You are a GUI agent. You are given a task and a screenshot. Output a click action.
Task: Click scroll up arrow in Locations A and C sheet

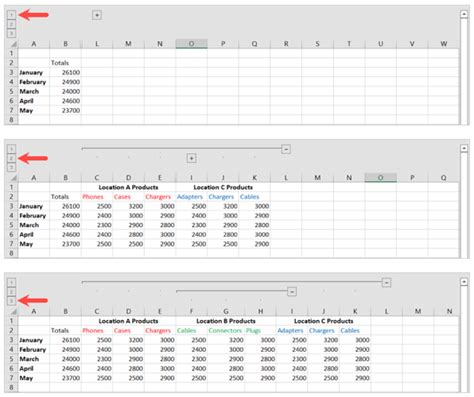pyautogui.click(x=464, y=148)
